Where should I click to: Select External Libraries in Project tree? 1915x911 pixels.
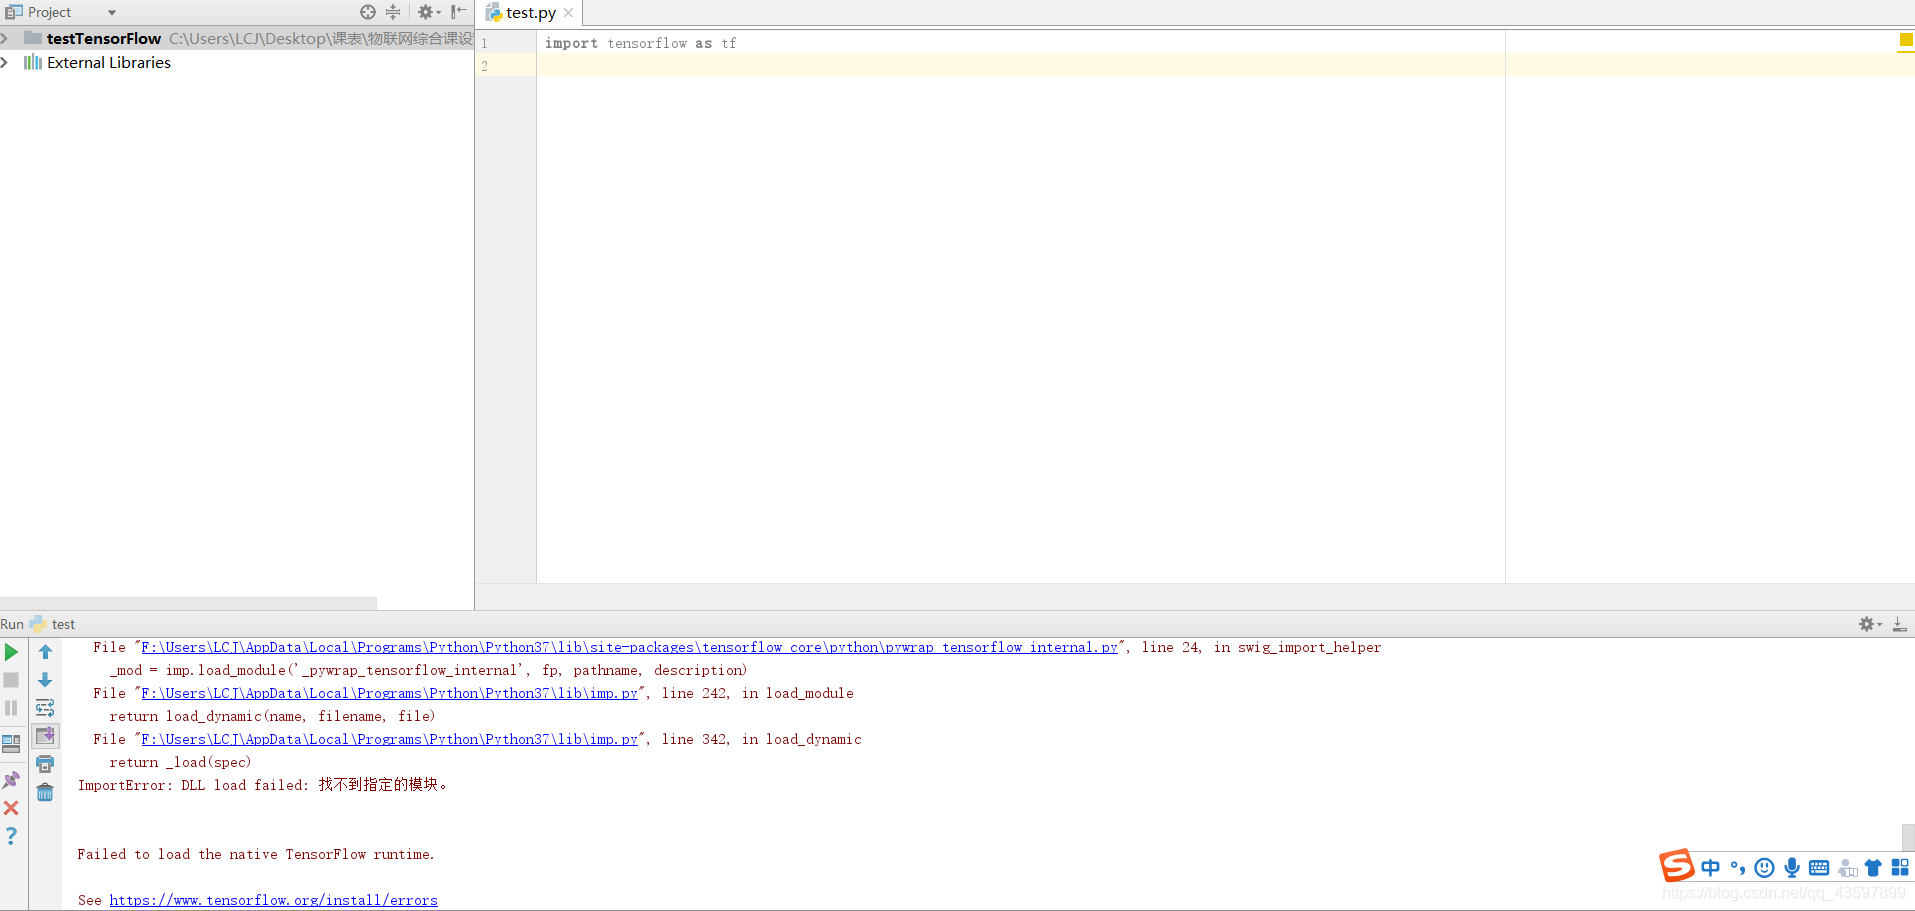pyautogui.click(x=109, y=62)
